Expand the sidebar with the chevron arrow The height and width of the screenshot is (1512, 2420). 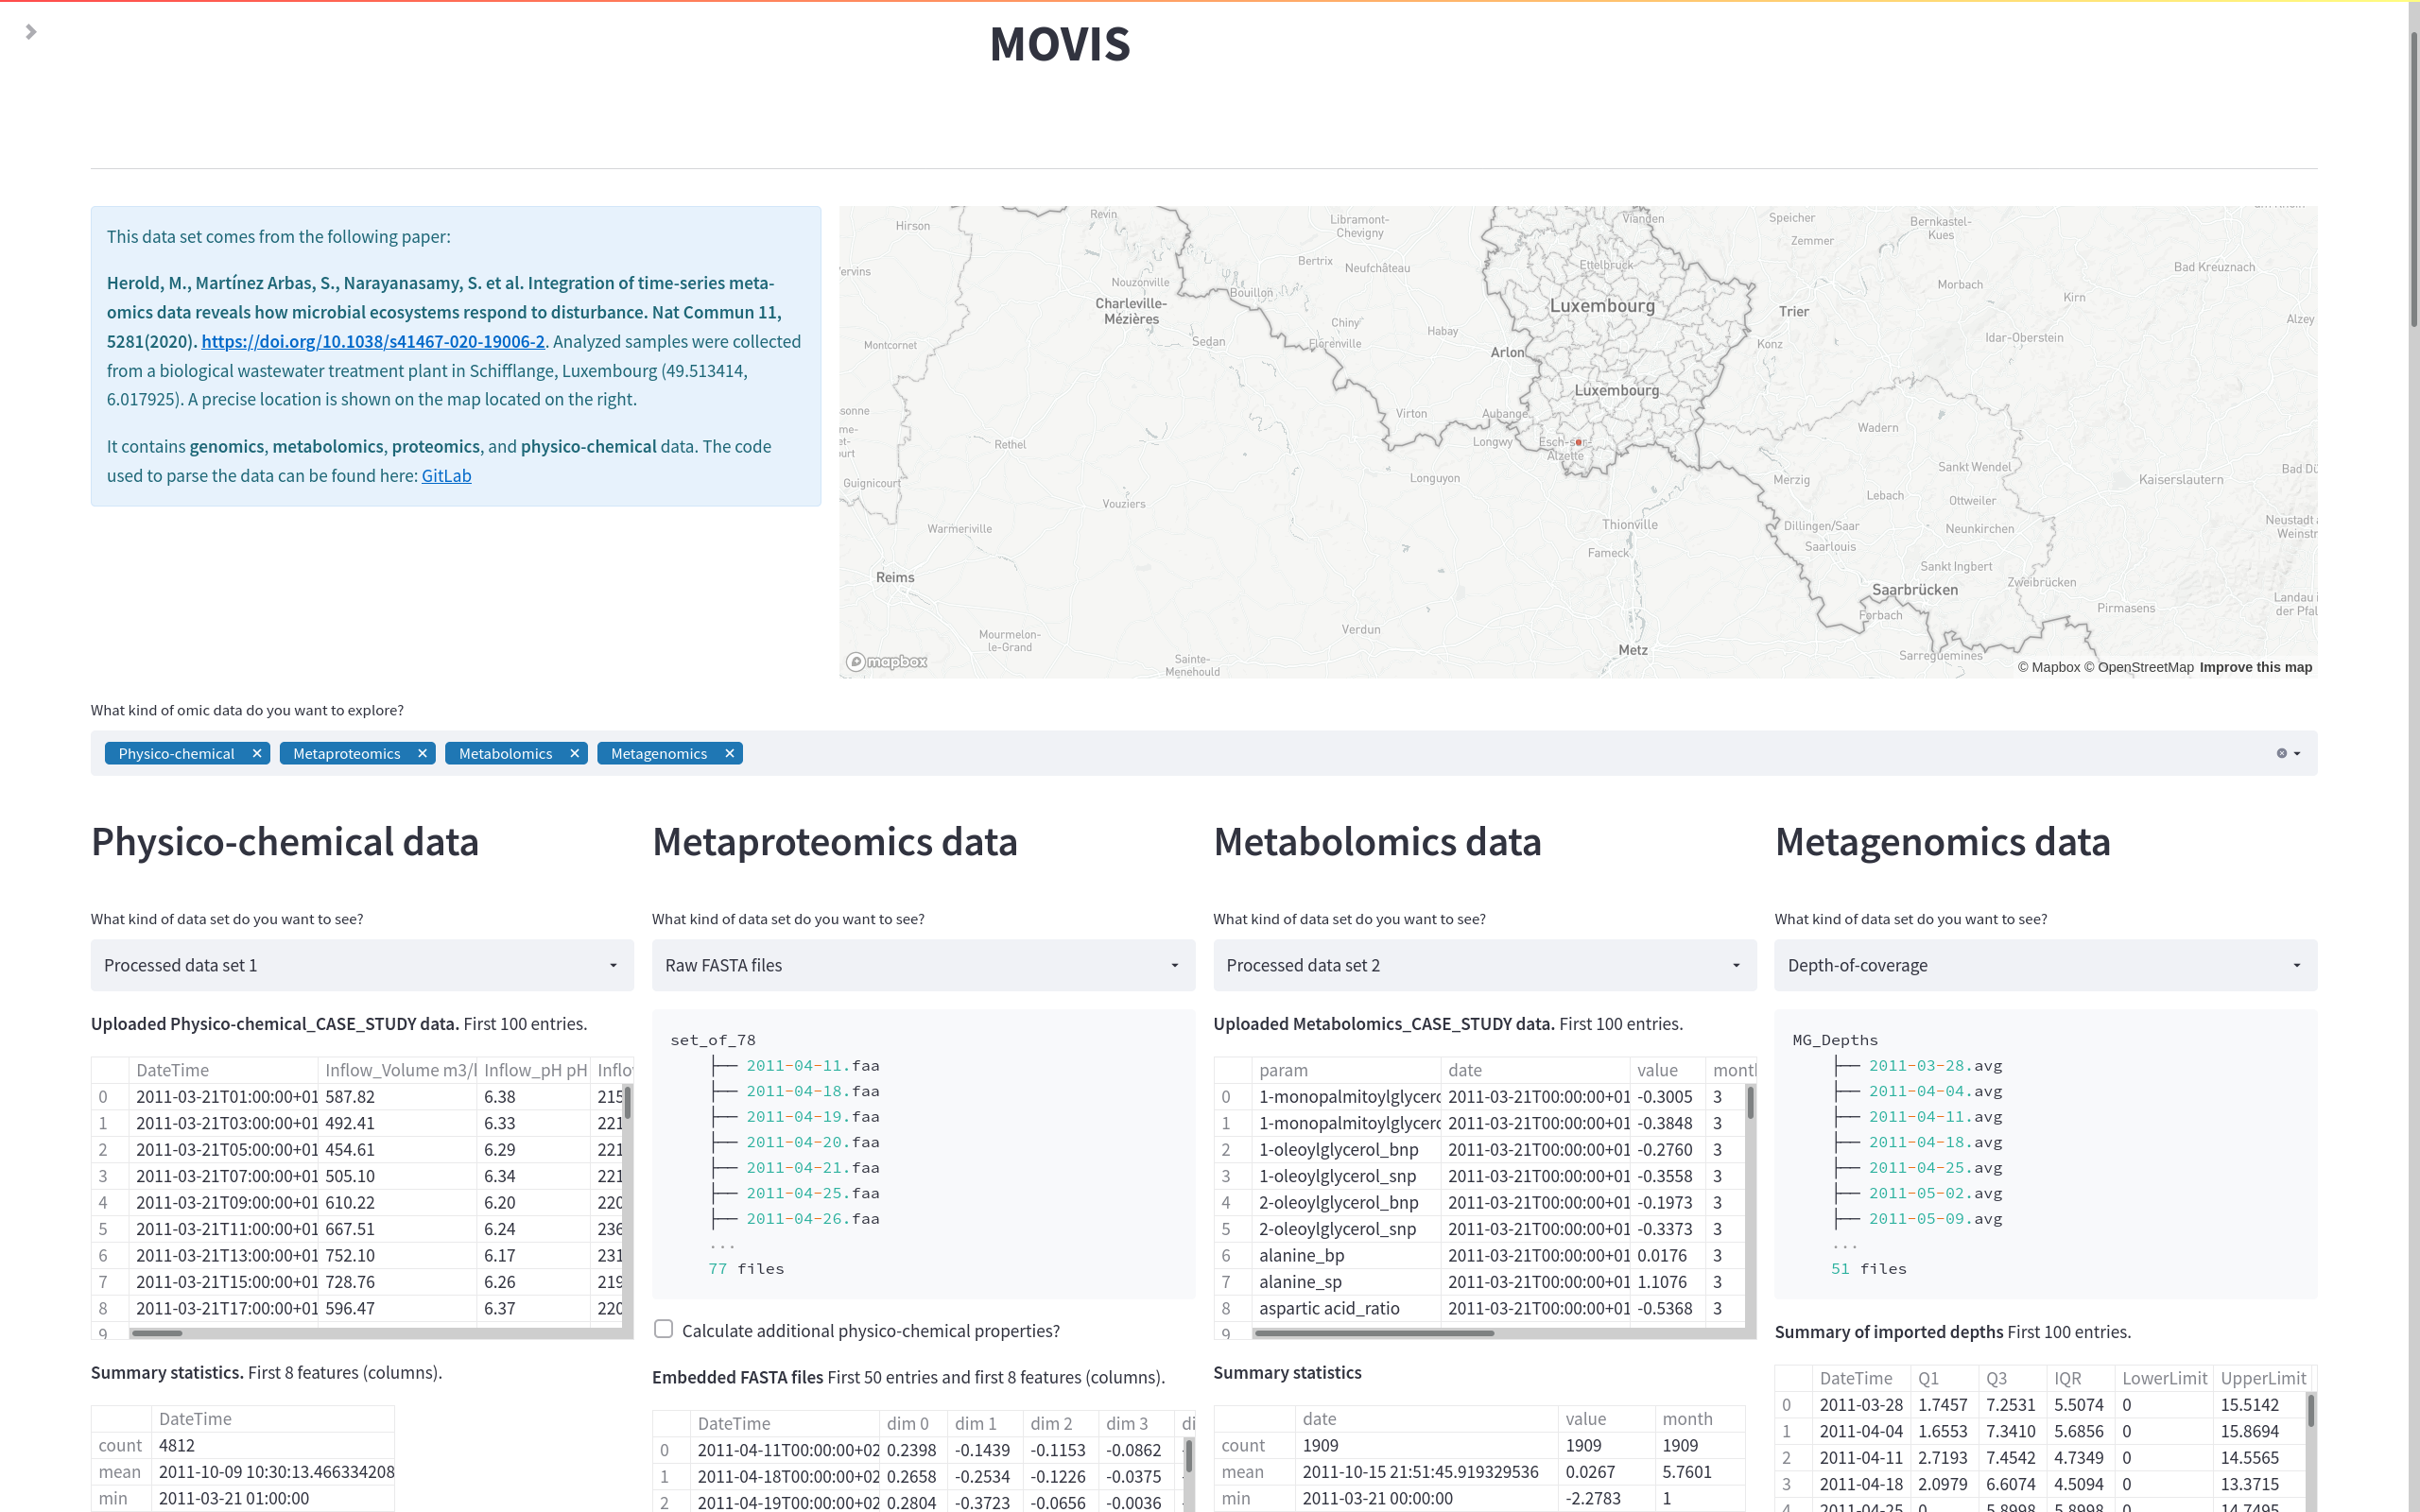31,32
